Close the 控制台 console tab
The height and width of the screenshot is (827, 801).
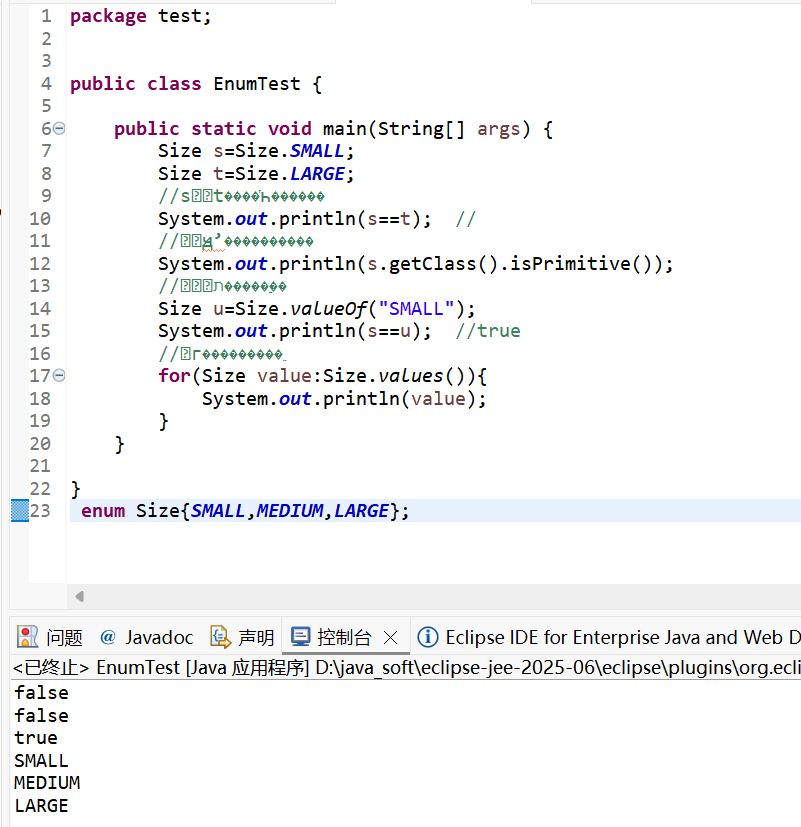391,638
